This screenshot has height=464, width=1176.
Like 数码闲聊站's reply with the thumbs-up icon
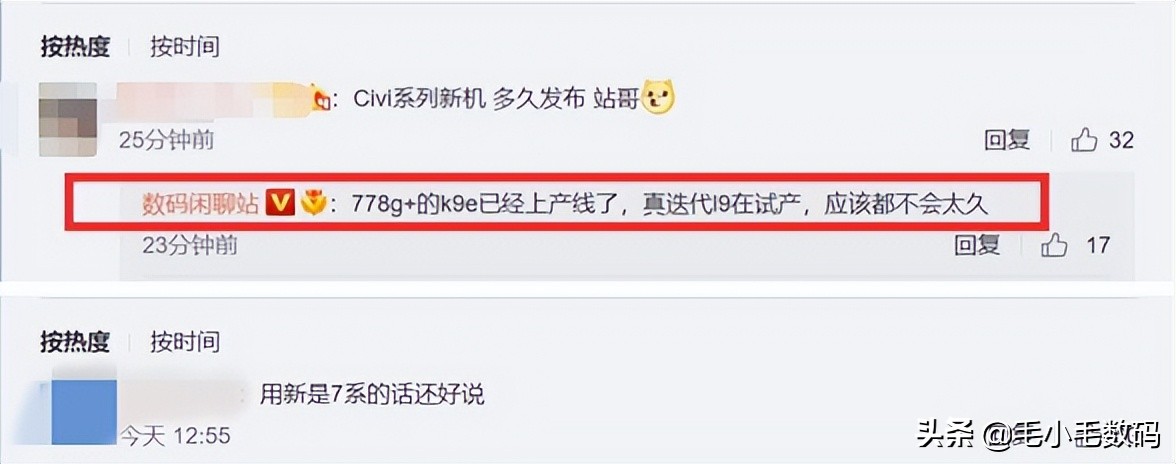pos(1054,244)
